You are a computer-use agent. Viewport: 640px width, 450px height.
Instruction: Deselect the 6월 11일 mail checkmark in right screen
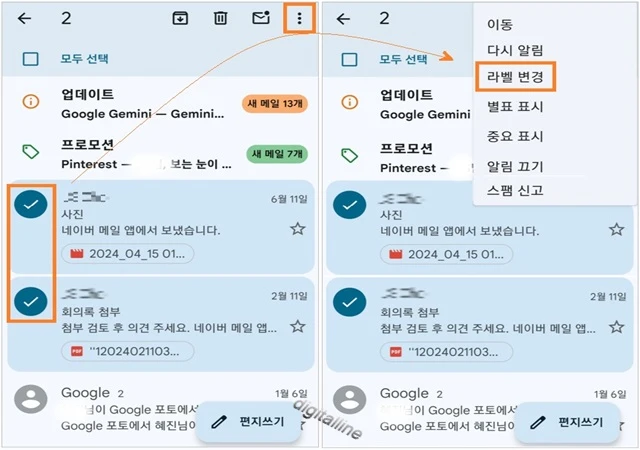pos(349,205)
